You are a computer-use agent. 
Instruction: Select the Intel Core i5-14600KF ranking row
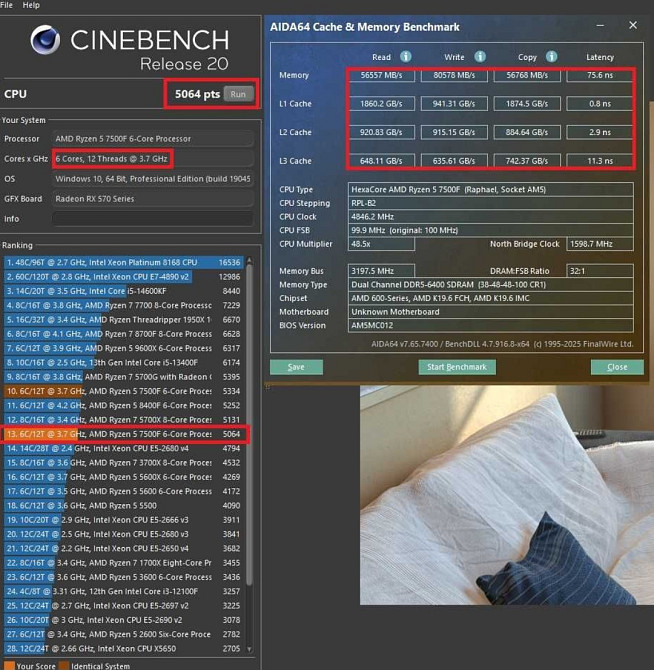(108, 291)
